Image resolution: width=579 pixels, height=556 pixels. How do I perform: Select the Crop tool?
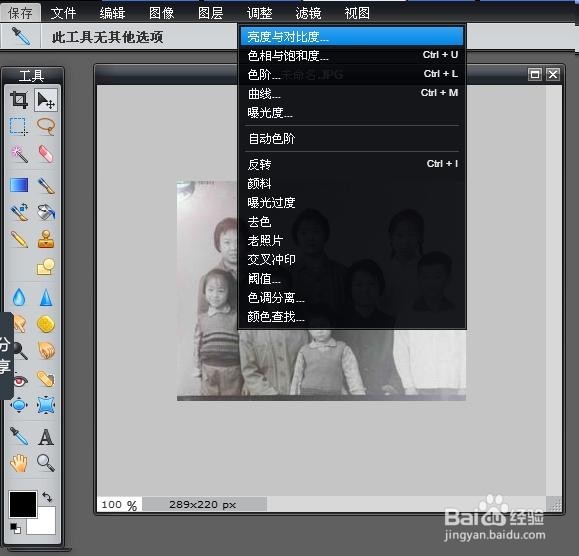point(19,100)
